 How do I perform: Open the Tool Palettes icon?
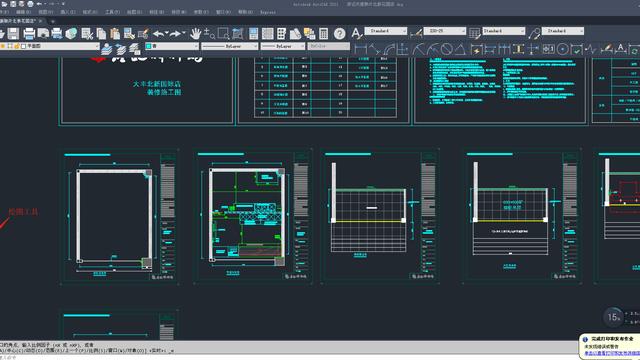pyautogui.click(x=281, y=33)
